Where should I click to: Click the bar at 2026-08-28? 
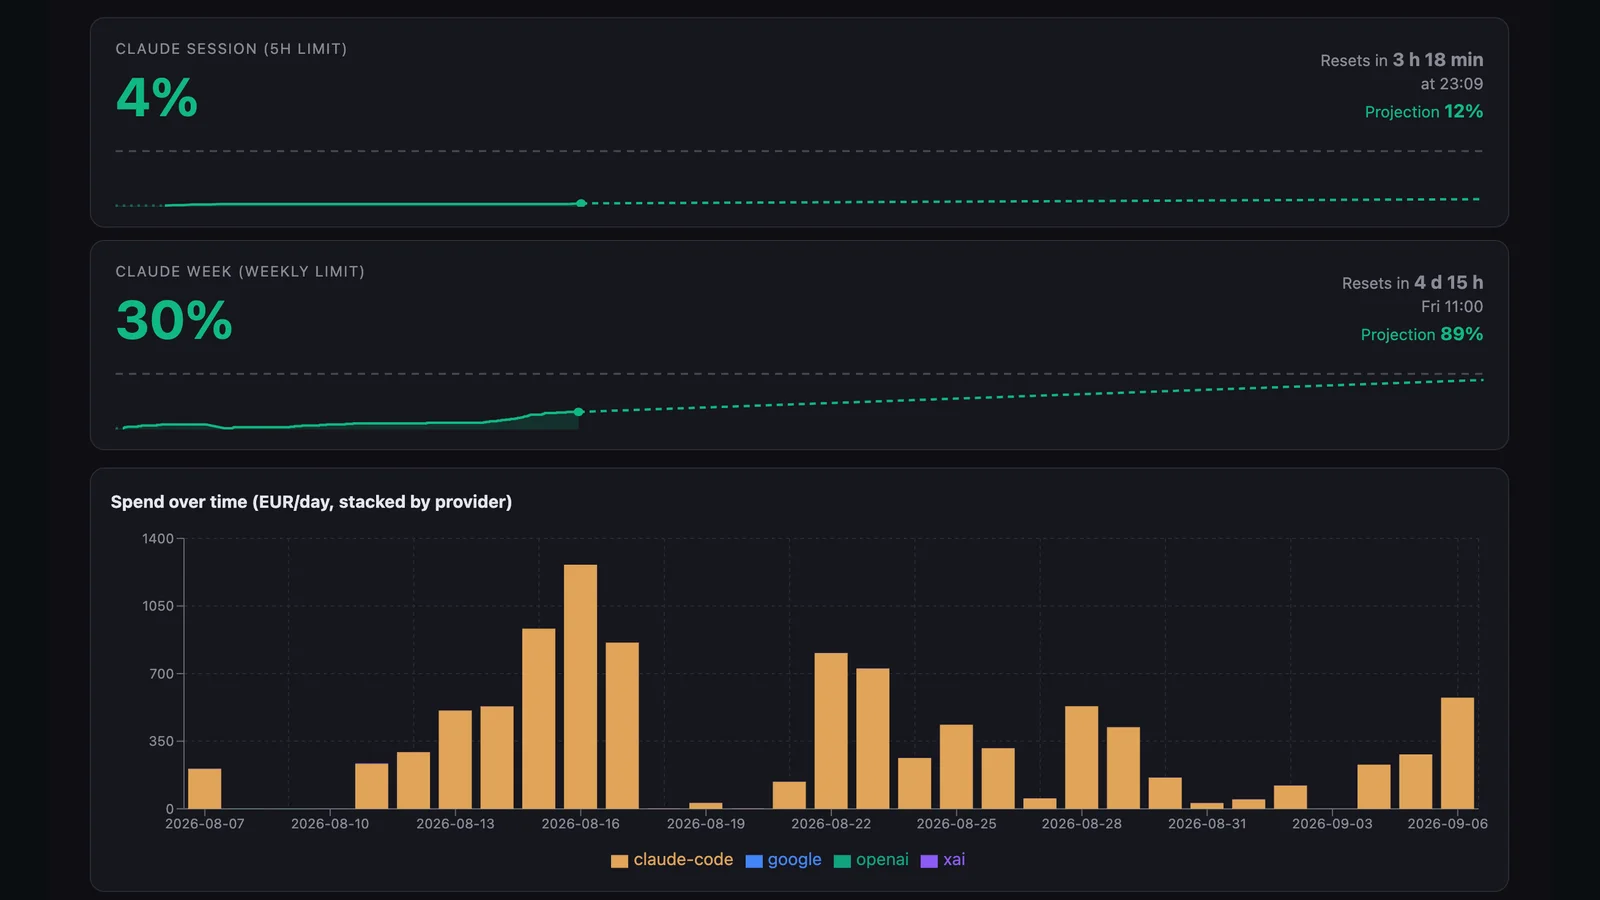(x=1081, y=758)
